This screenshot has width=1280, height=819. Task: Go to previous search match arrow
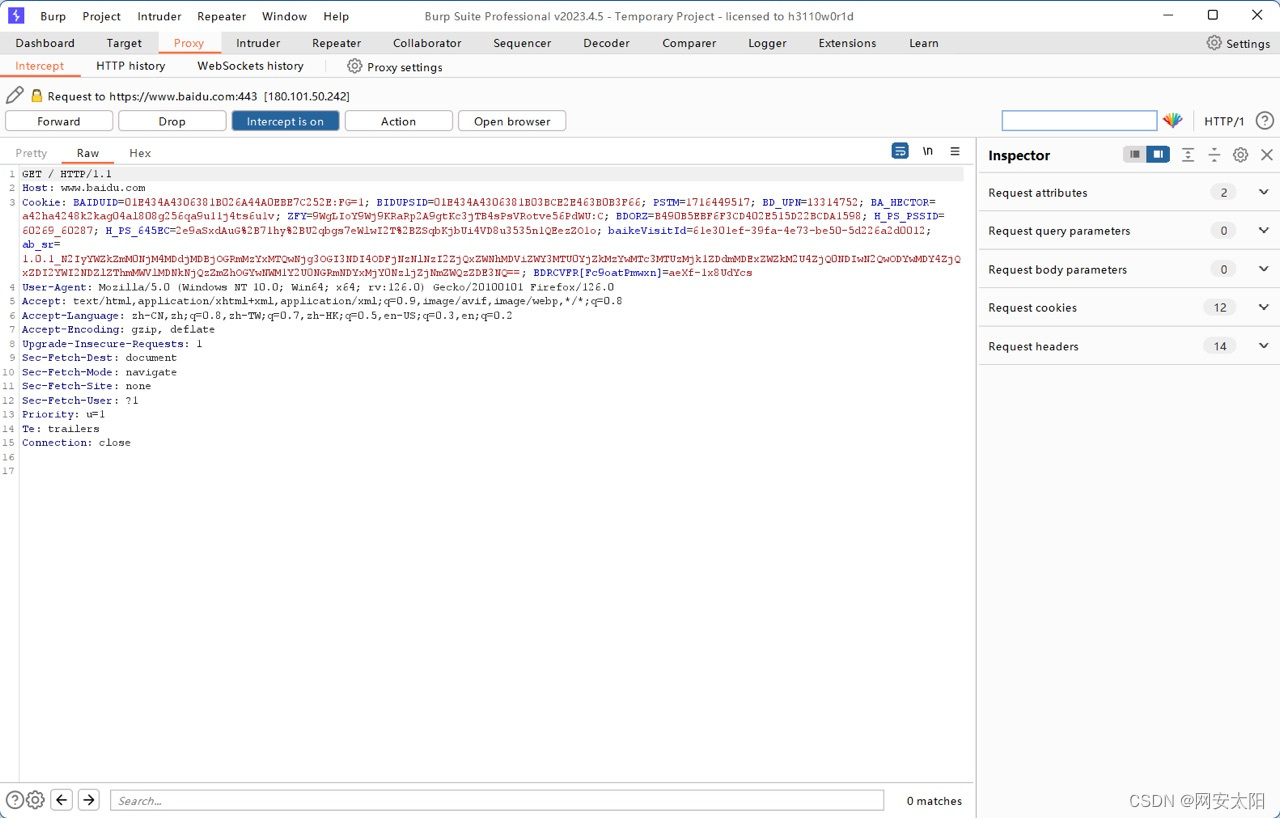[62, 799]
